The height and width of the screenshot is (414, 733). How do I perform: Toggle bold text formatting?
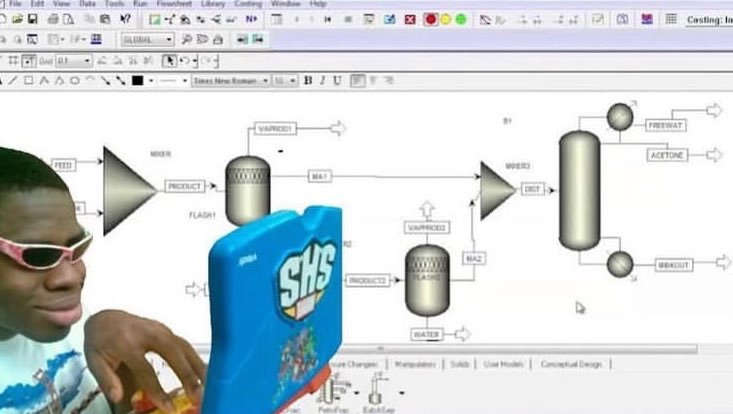click(308, 80)
